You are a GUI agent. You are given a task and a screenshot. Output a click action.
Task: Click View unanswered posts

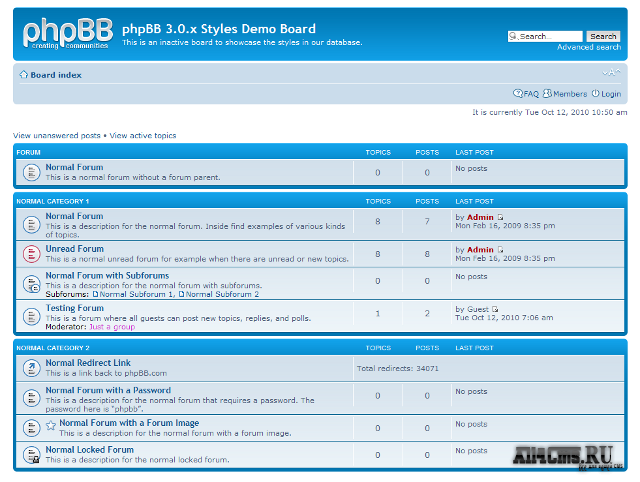tap(57, 135)
